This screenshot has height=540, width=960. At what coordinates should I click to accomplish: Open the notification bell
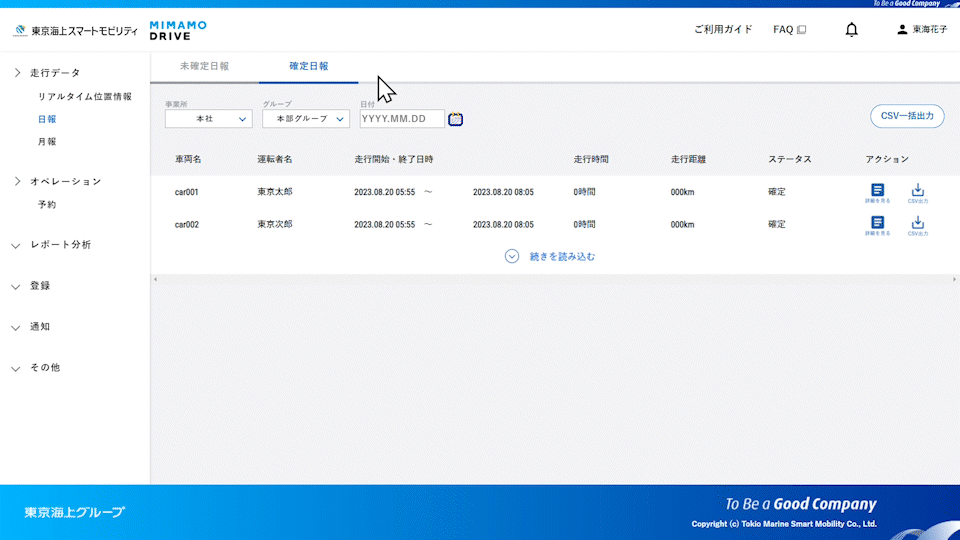click(851, 29)
